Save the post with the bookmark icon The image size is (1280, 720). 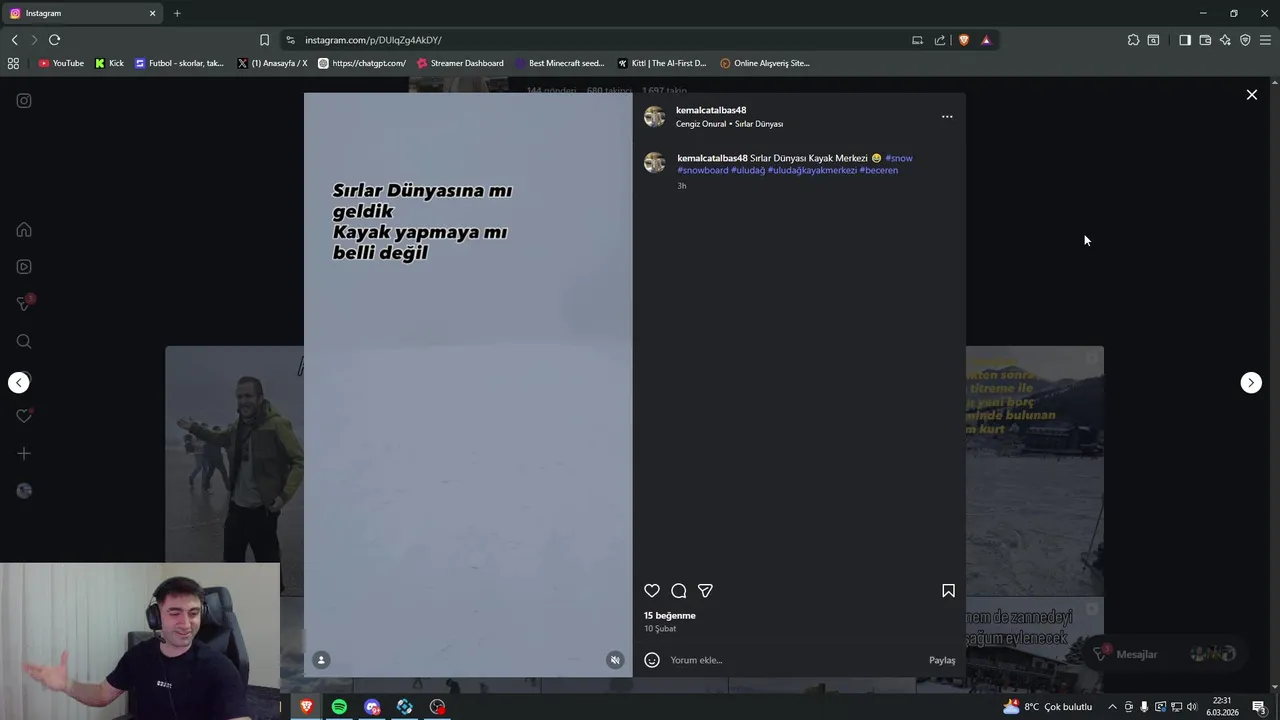[948, 591]
